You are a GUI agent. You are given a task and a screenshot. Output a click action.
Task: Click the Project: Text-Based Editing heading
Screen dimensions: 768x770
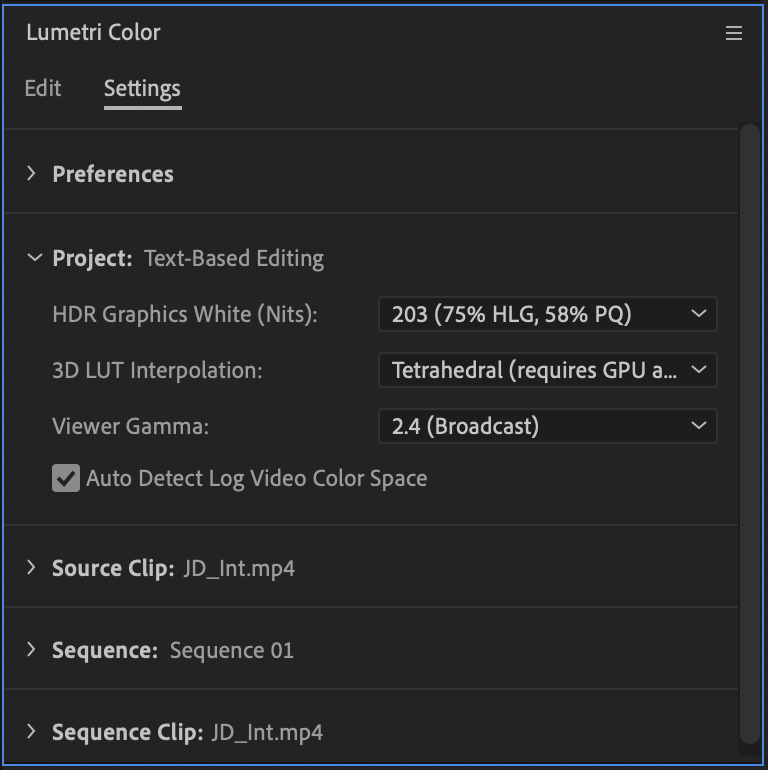188,258
